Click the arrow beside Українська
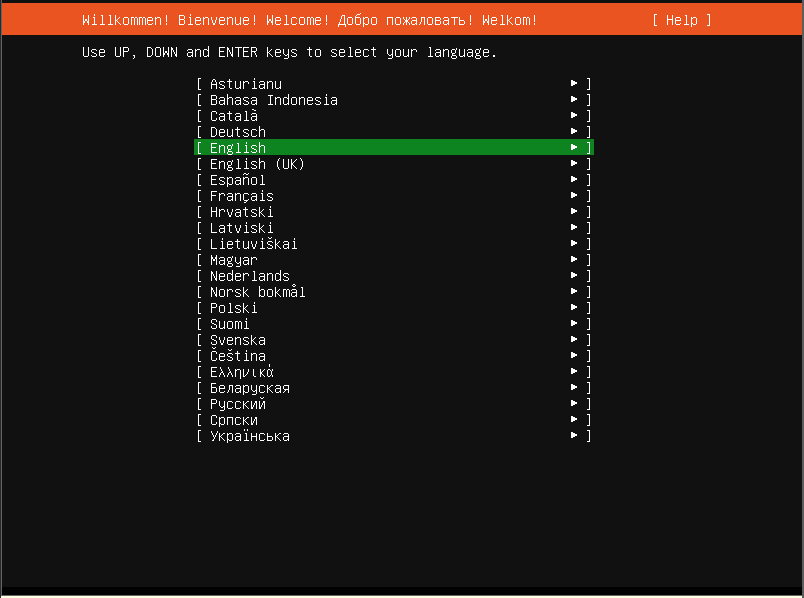This screenshot has width=804, height=598. [574, 436]
